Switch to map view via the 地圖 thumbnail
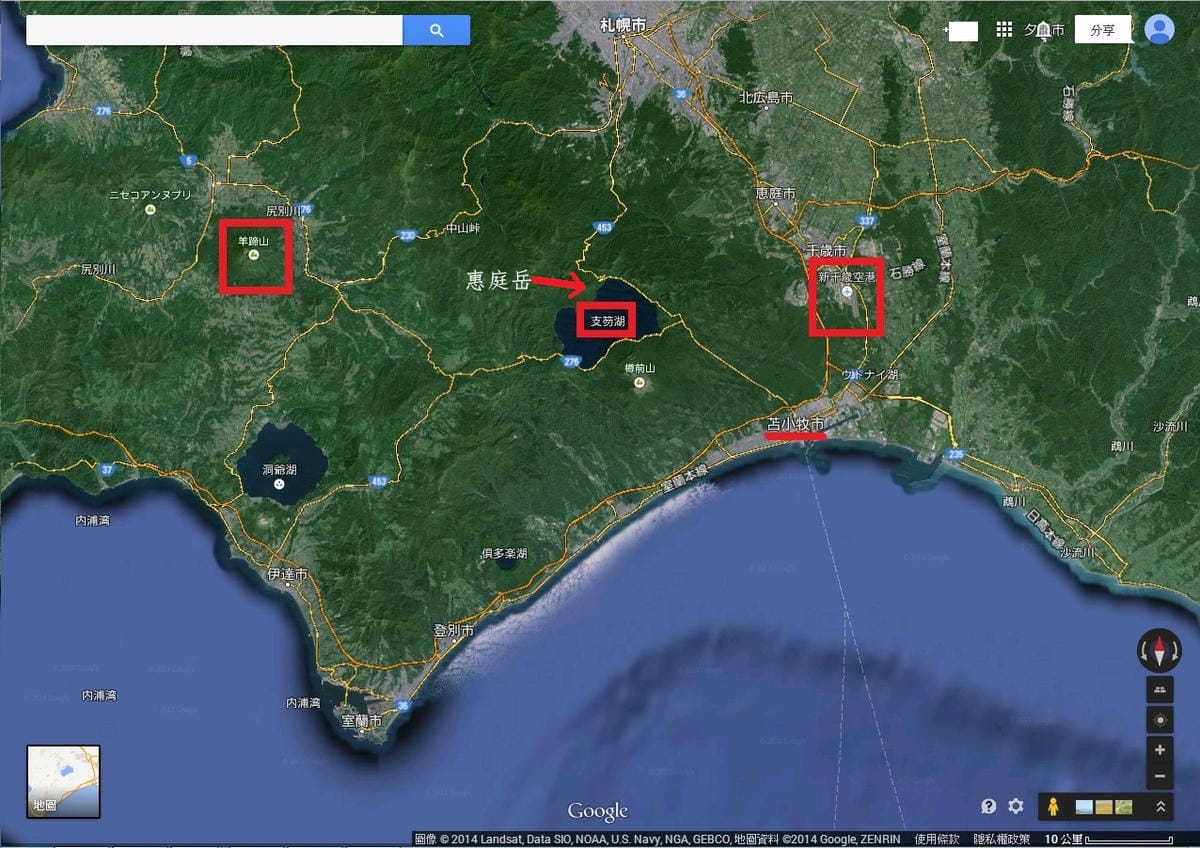Image resolution: width=1200 pixels, height=848 pixels. (63, 781)
